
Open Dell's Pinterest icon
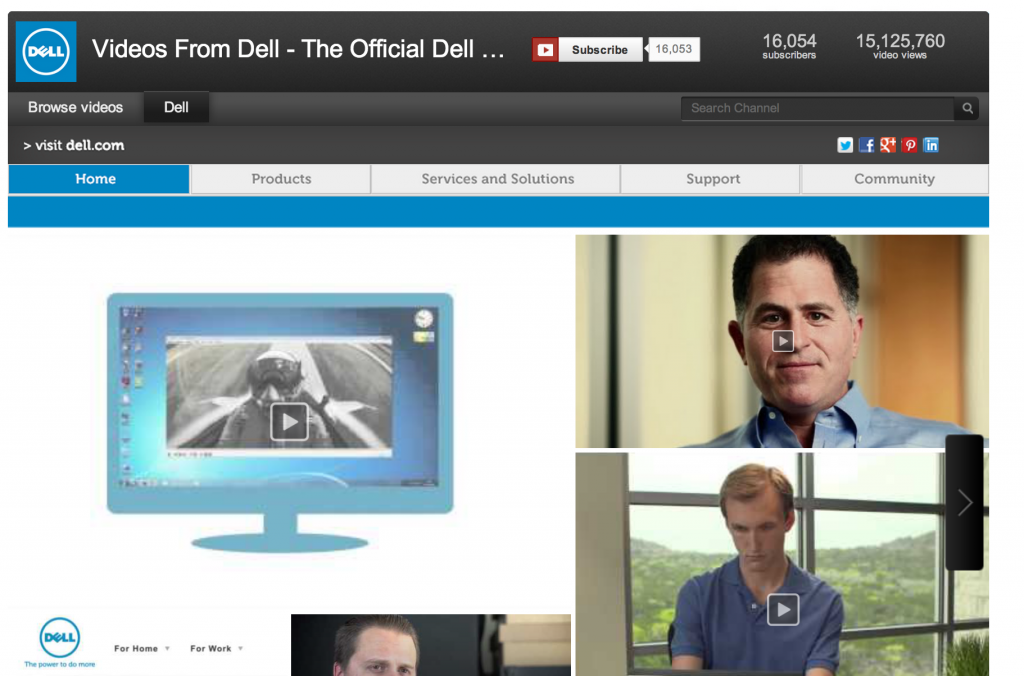point(909,145)
